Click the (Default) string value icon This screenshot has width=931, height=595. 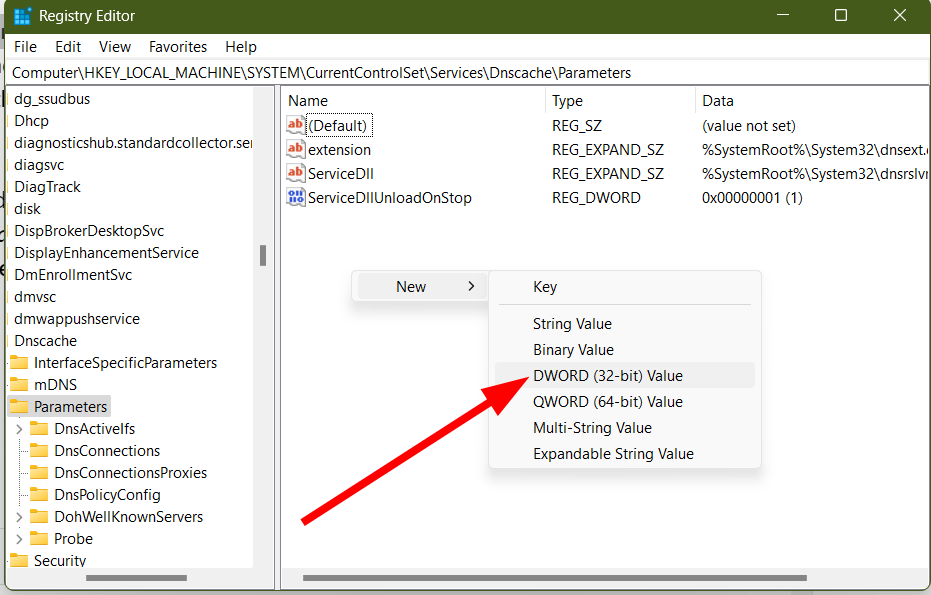click(x=295, y=125)
